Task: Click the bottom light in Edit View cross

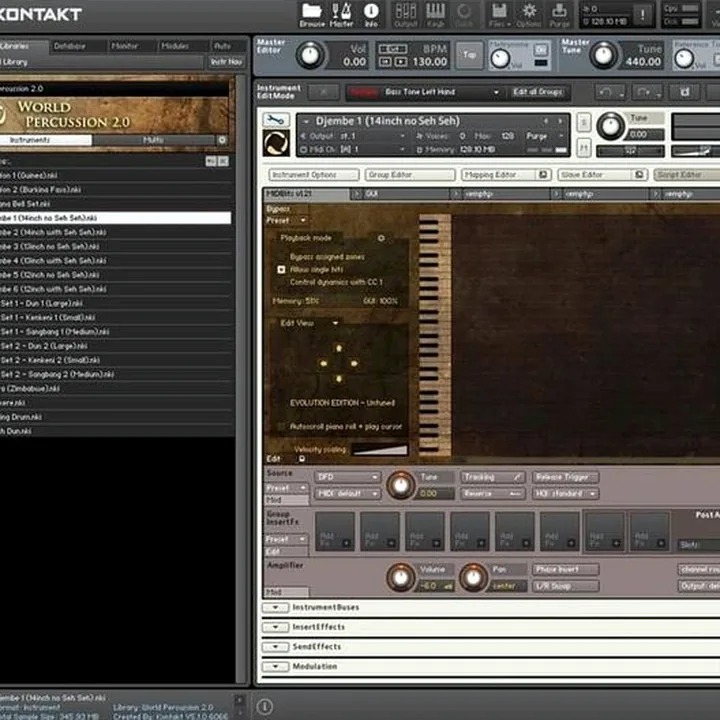Action: [x=339, y=379]
